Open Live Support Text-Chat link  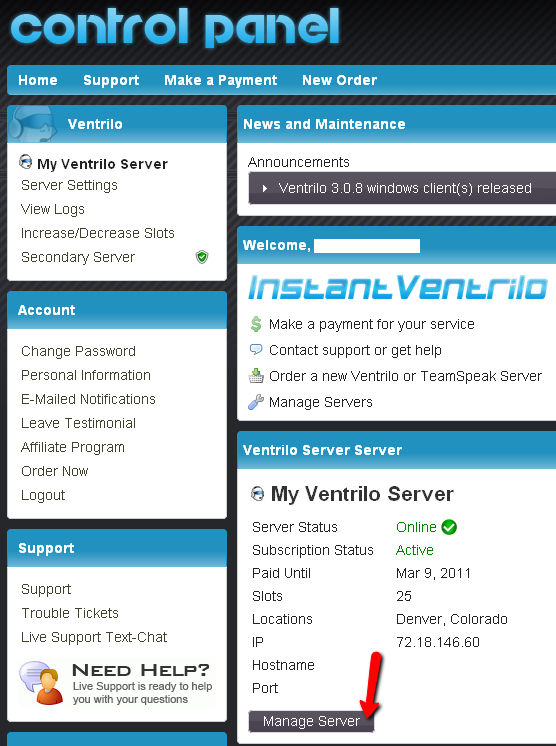(94, 637)
